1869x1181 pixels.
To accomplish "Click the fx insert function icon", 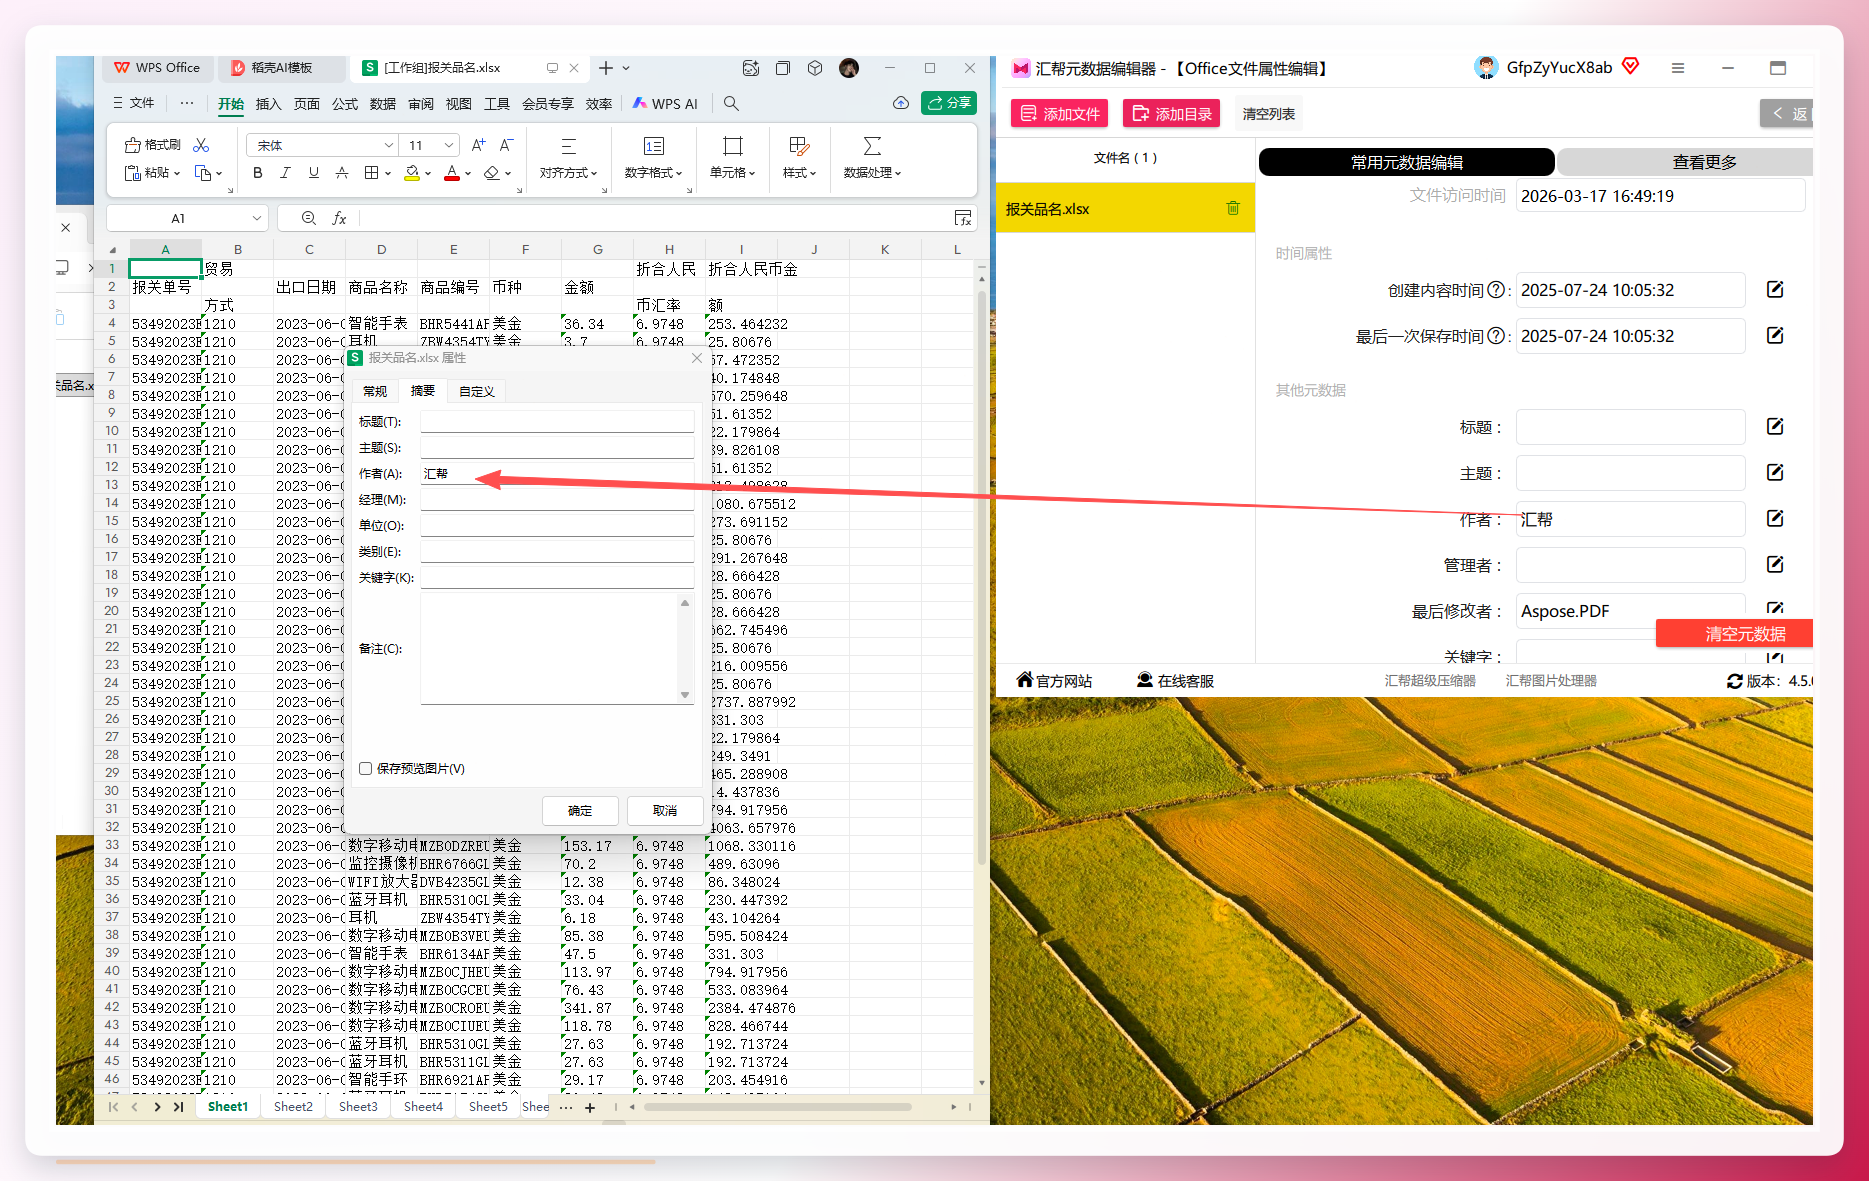I will 339,218.
